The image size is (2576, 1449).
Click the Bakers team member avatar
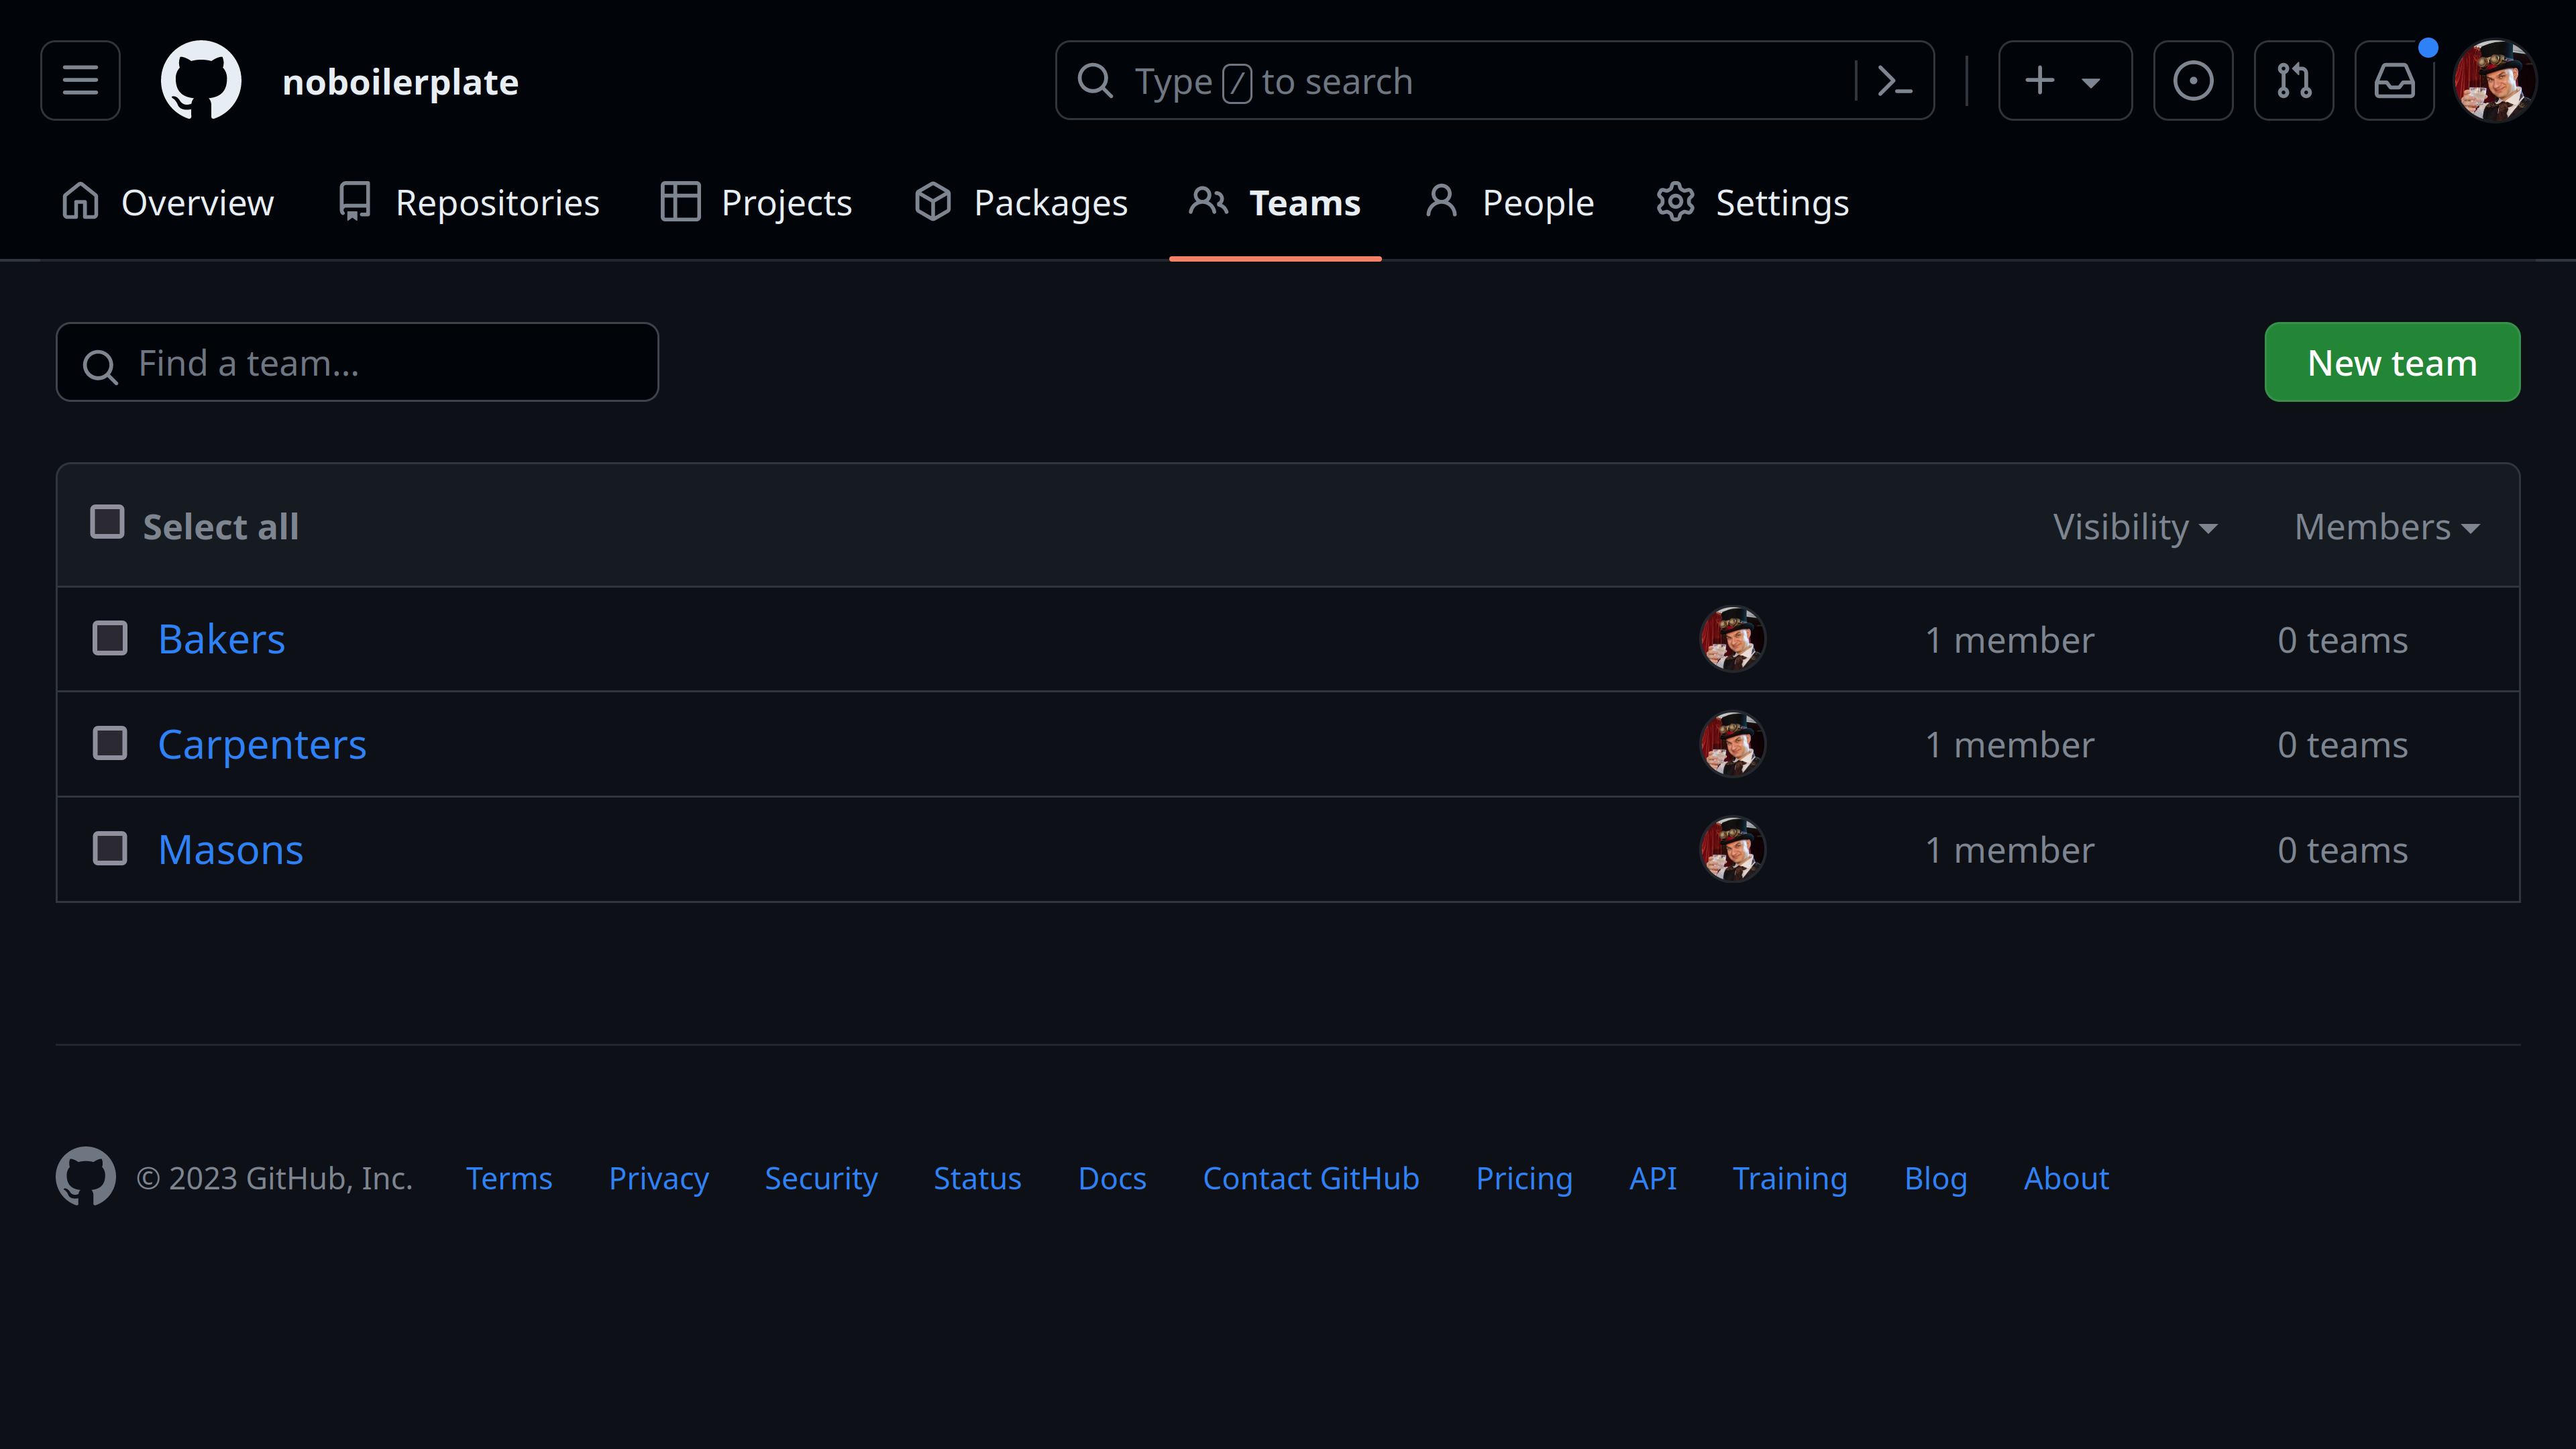1732,639
